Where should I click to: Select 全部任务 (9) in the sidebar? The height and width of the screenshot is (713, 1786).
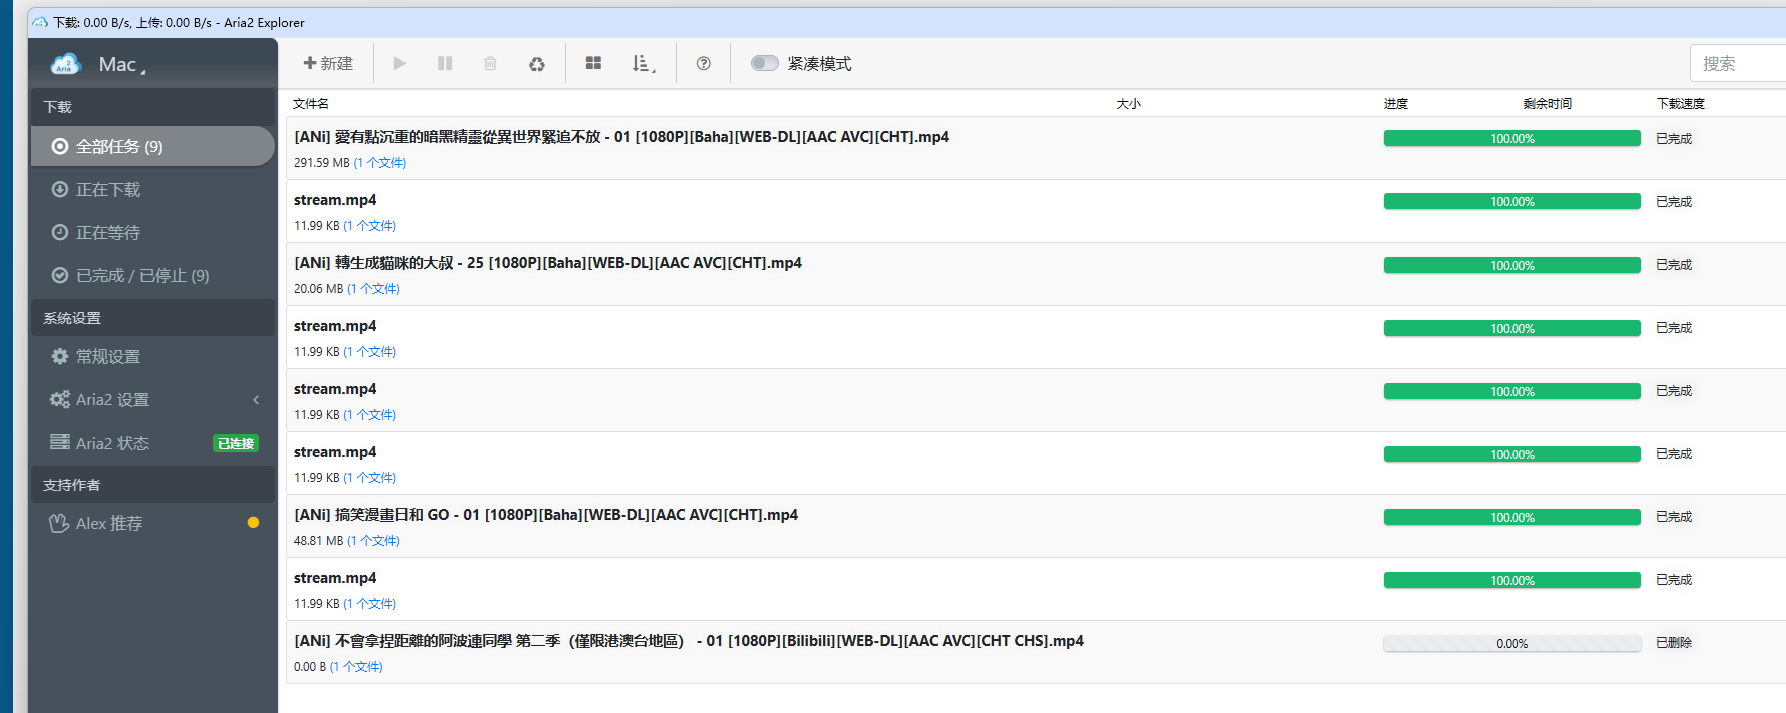click(153, 146)
